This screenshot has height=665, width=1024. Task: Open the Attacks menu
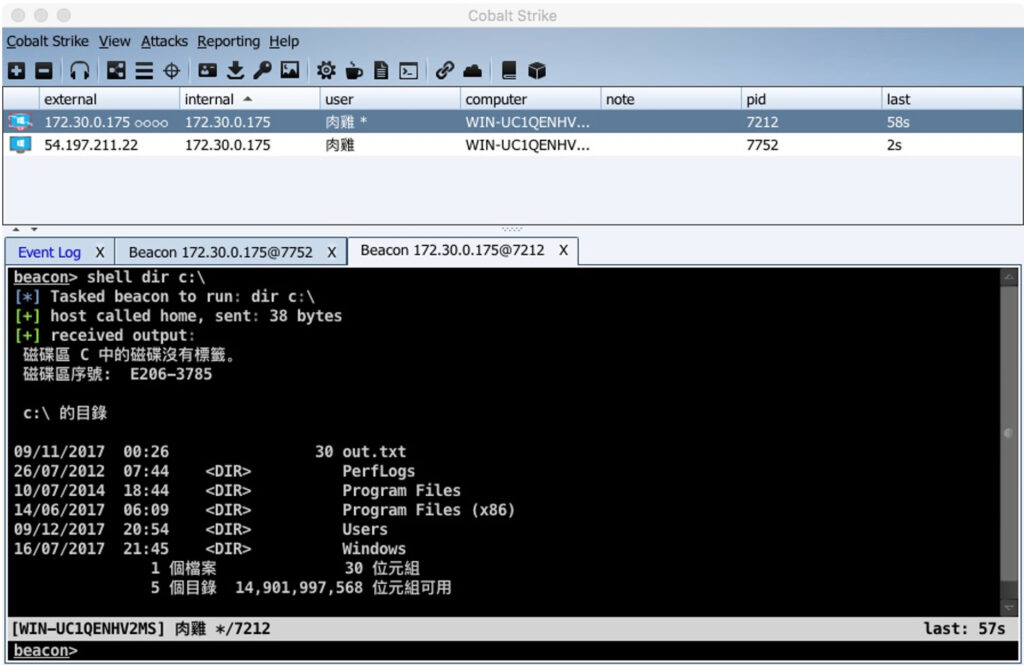pos(163,41)
